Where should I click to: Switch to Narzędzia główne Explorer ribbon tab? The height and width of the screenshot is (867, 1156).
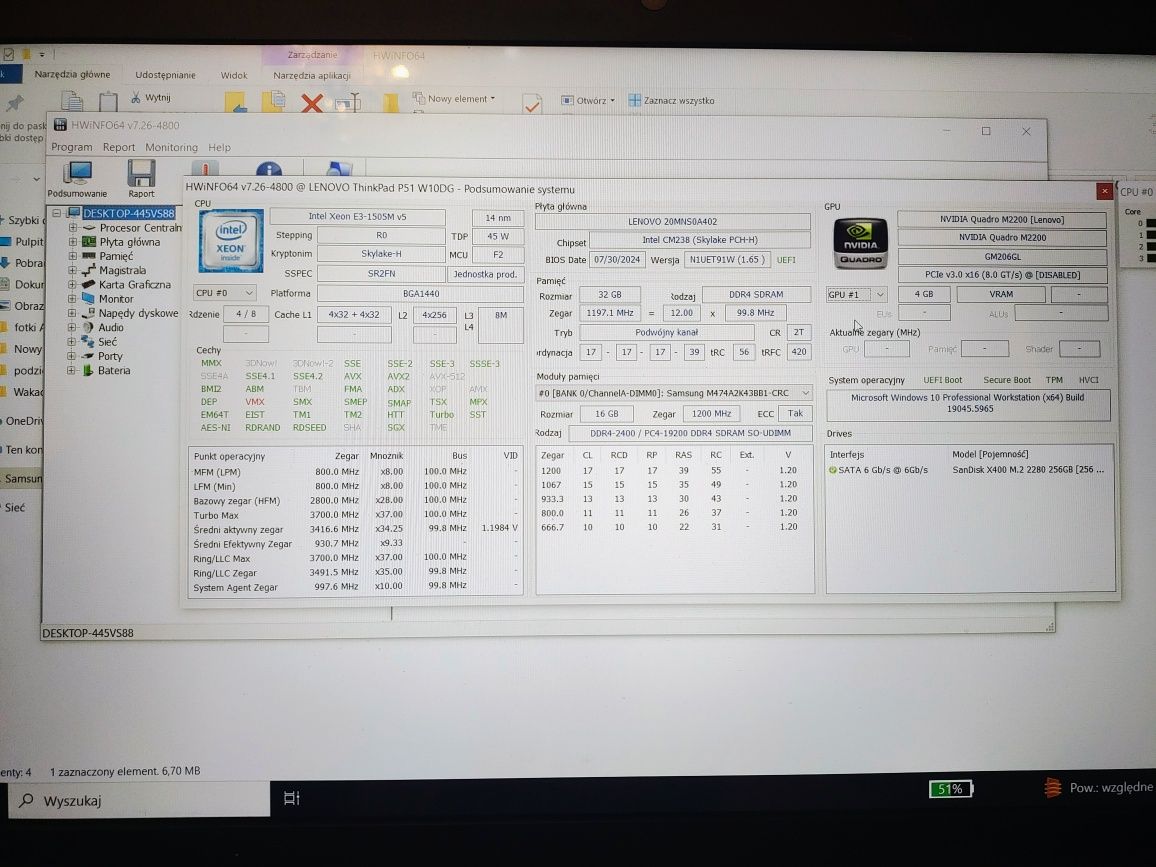pos(72,74)
